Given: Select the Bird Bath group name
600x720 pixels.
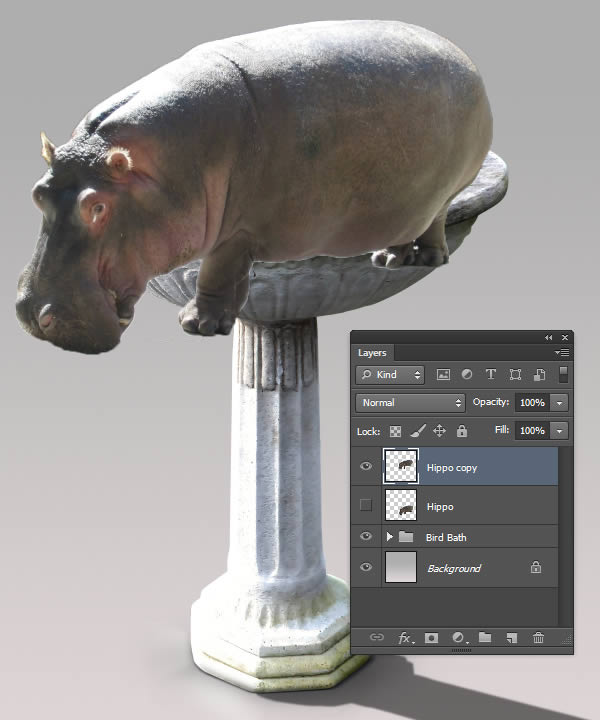Looking at the screenshot, I should click(x=446, y=537).
